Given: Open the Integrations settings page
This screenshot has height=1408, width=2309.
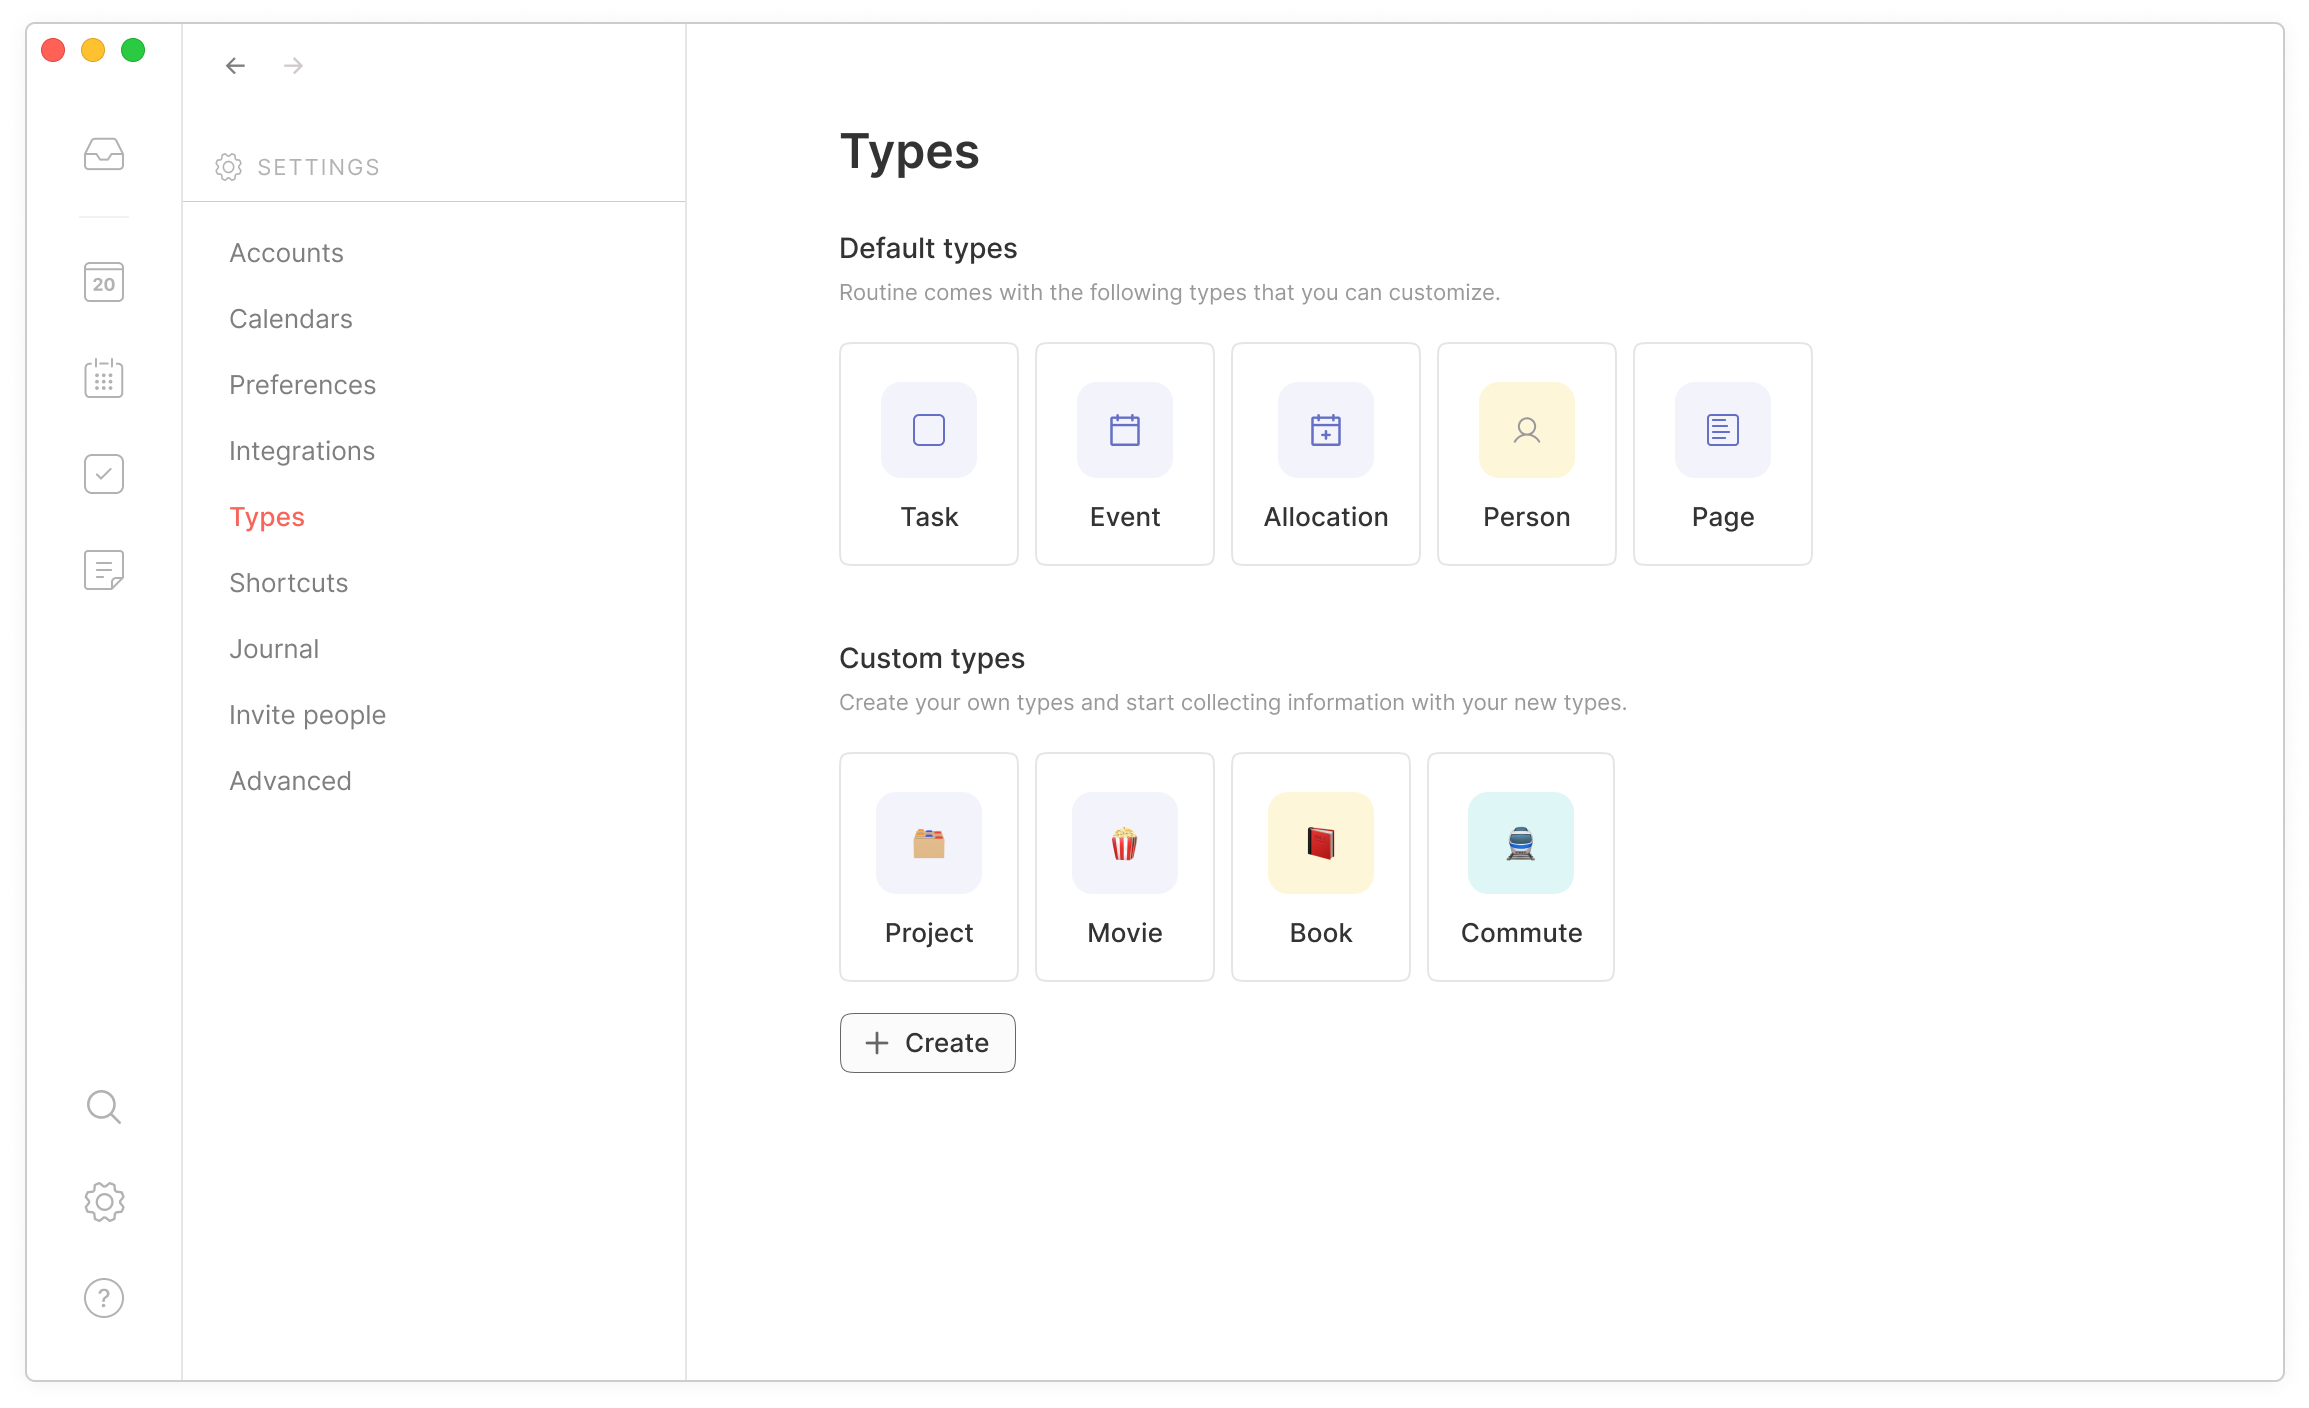Looking at the screenshot, I should pyautogui.click(x=302, y=450).
